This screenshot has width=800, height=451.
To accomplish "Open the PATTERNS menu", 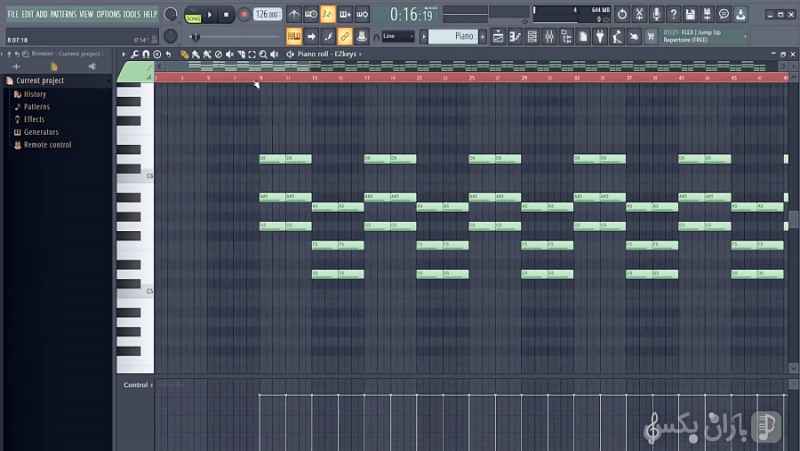I will point(64,14).
